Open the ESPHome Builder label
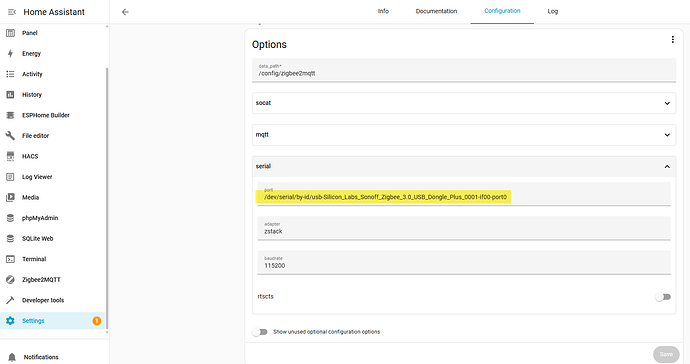 [x=46, y=115]
